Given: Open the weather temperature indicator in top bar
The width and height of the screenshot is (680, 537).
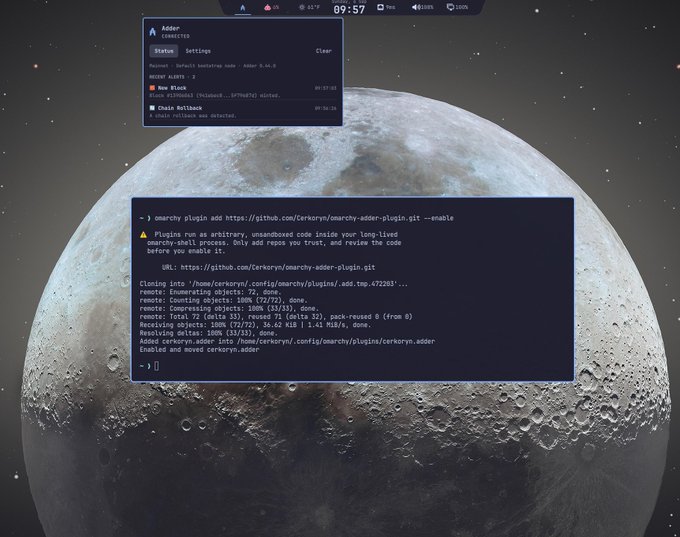Looking at the screenshot, I should click(310, 7).
